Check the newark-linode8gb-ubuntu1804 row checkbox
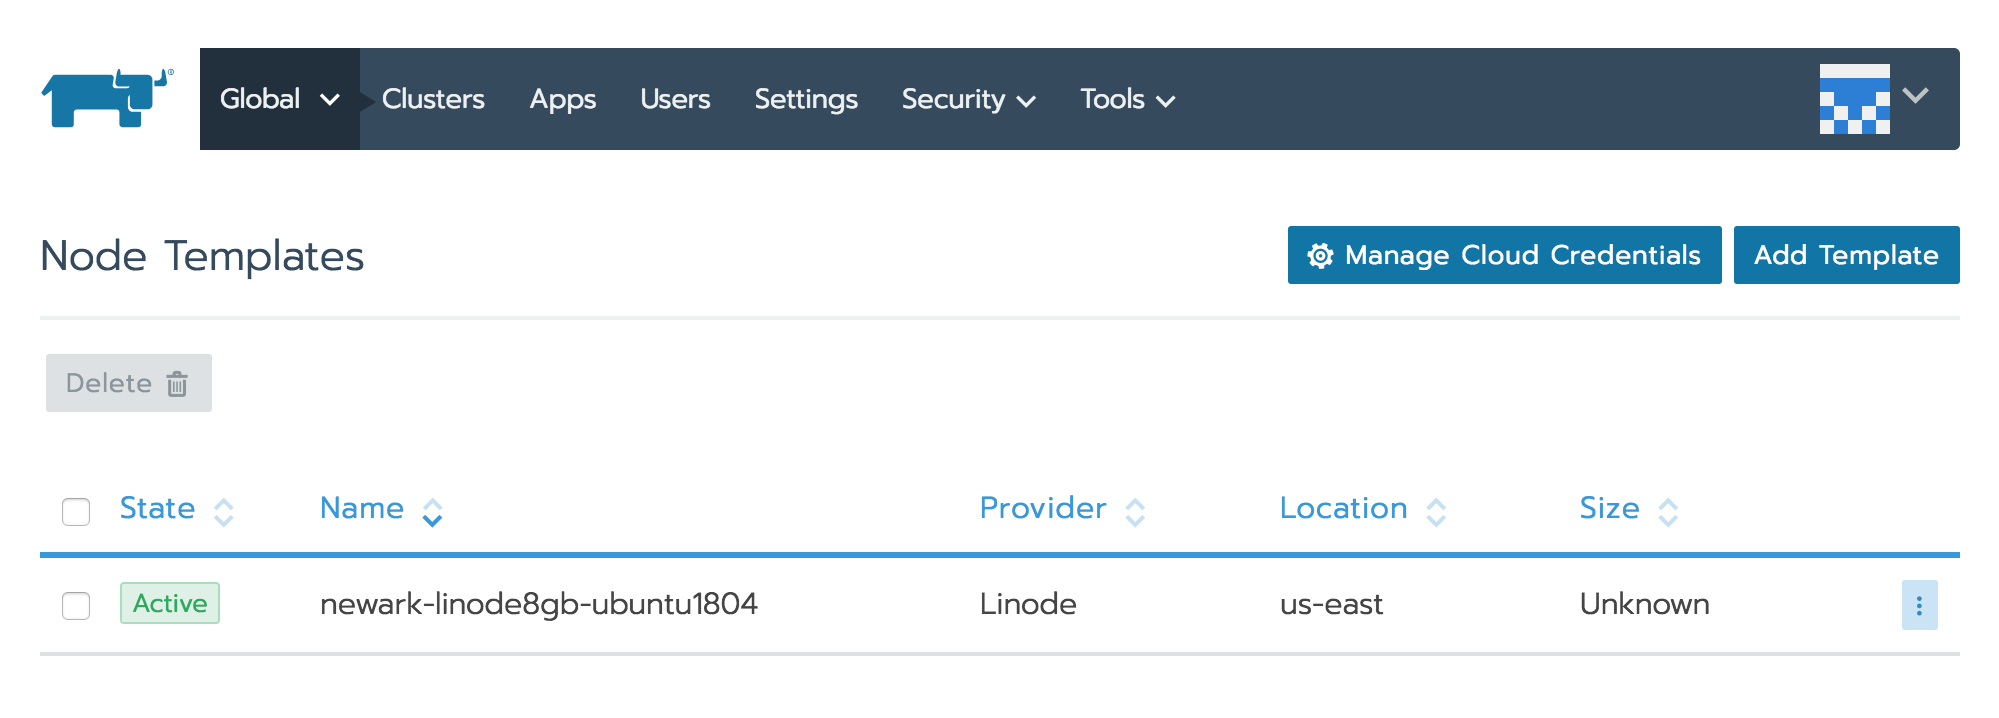 point(76,606)
